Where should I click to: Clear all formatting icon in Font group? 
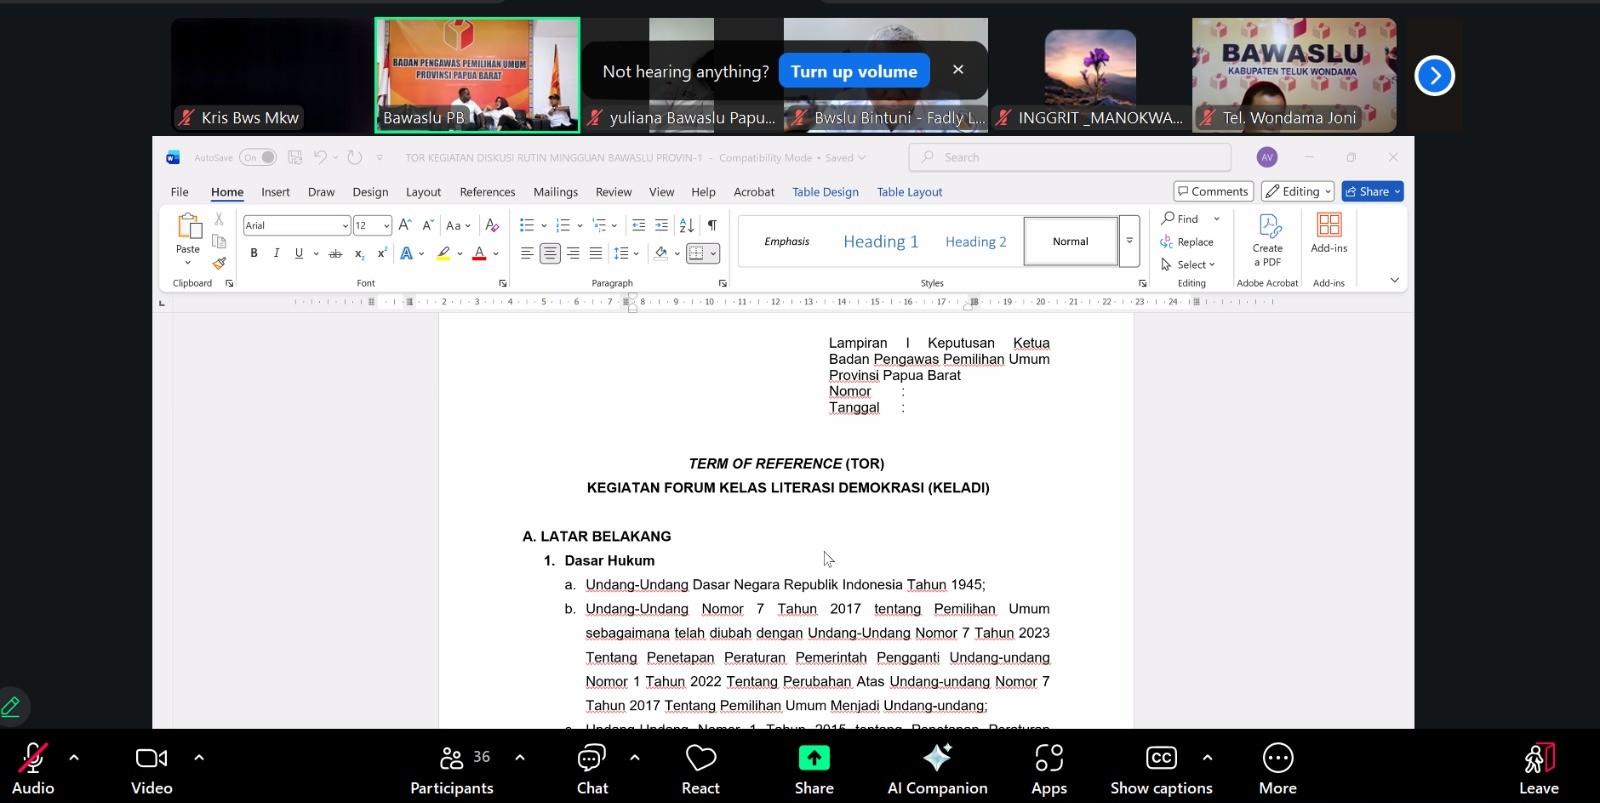492,225
